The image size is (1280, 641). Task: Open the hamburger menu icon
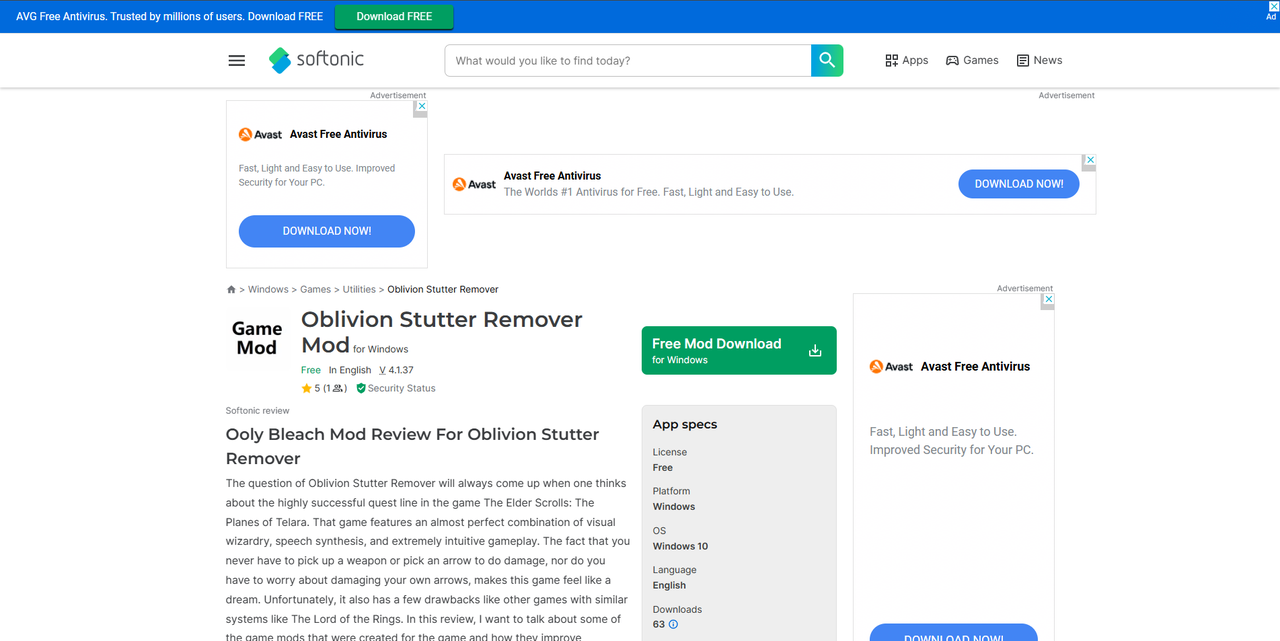click(237, 60)
